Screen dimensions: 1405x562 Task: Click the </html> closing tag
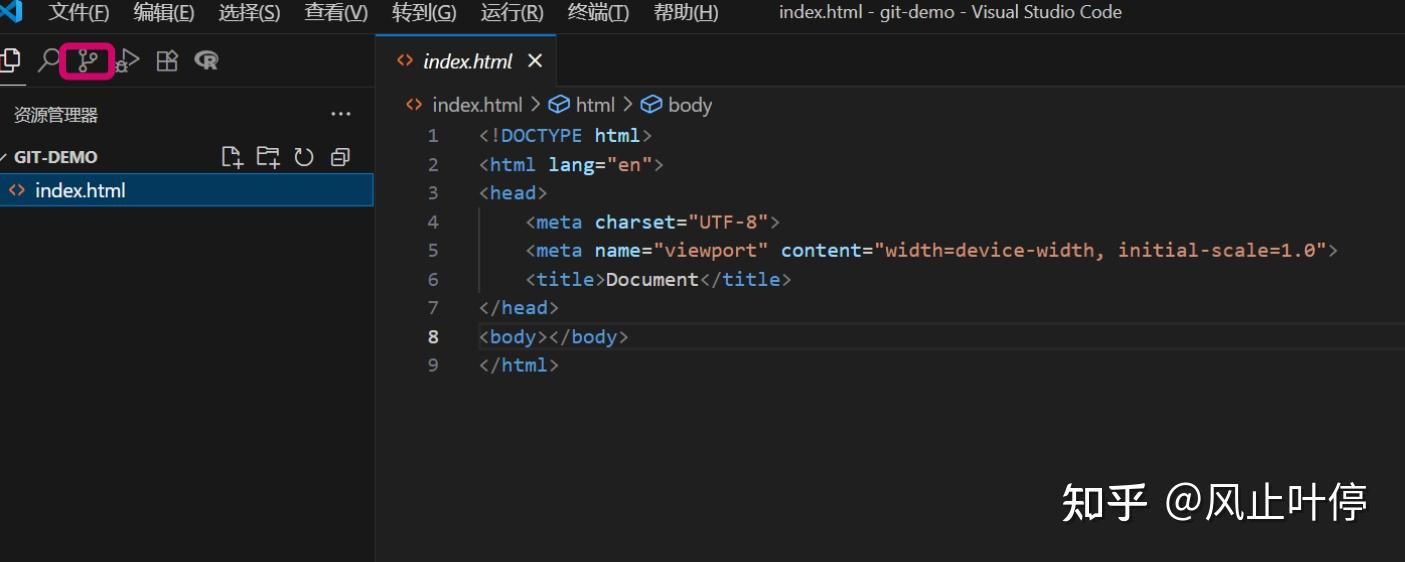[519, 366]
